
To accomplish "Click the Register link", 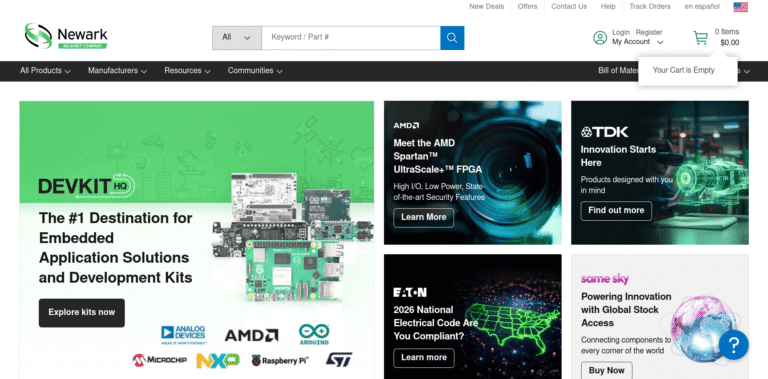I will 649,32.
